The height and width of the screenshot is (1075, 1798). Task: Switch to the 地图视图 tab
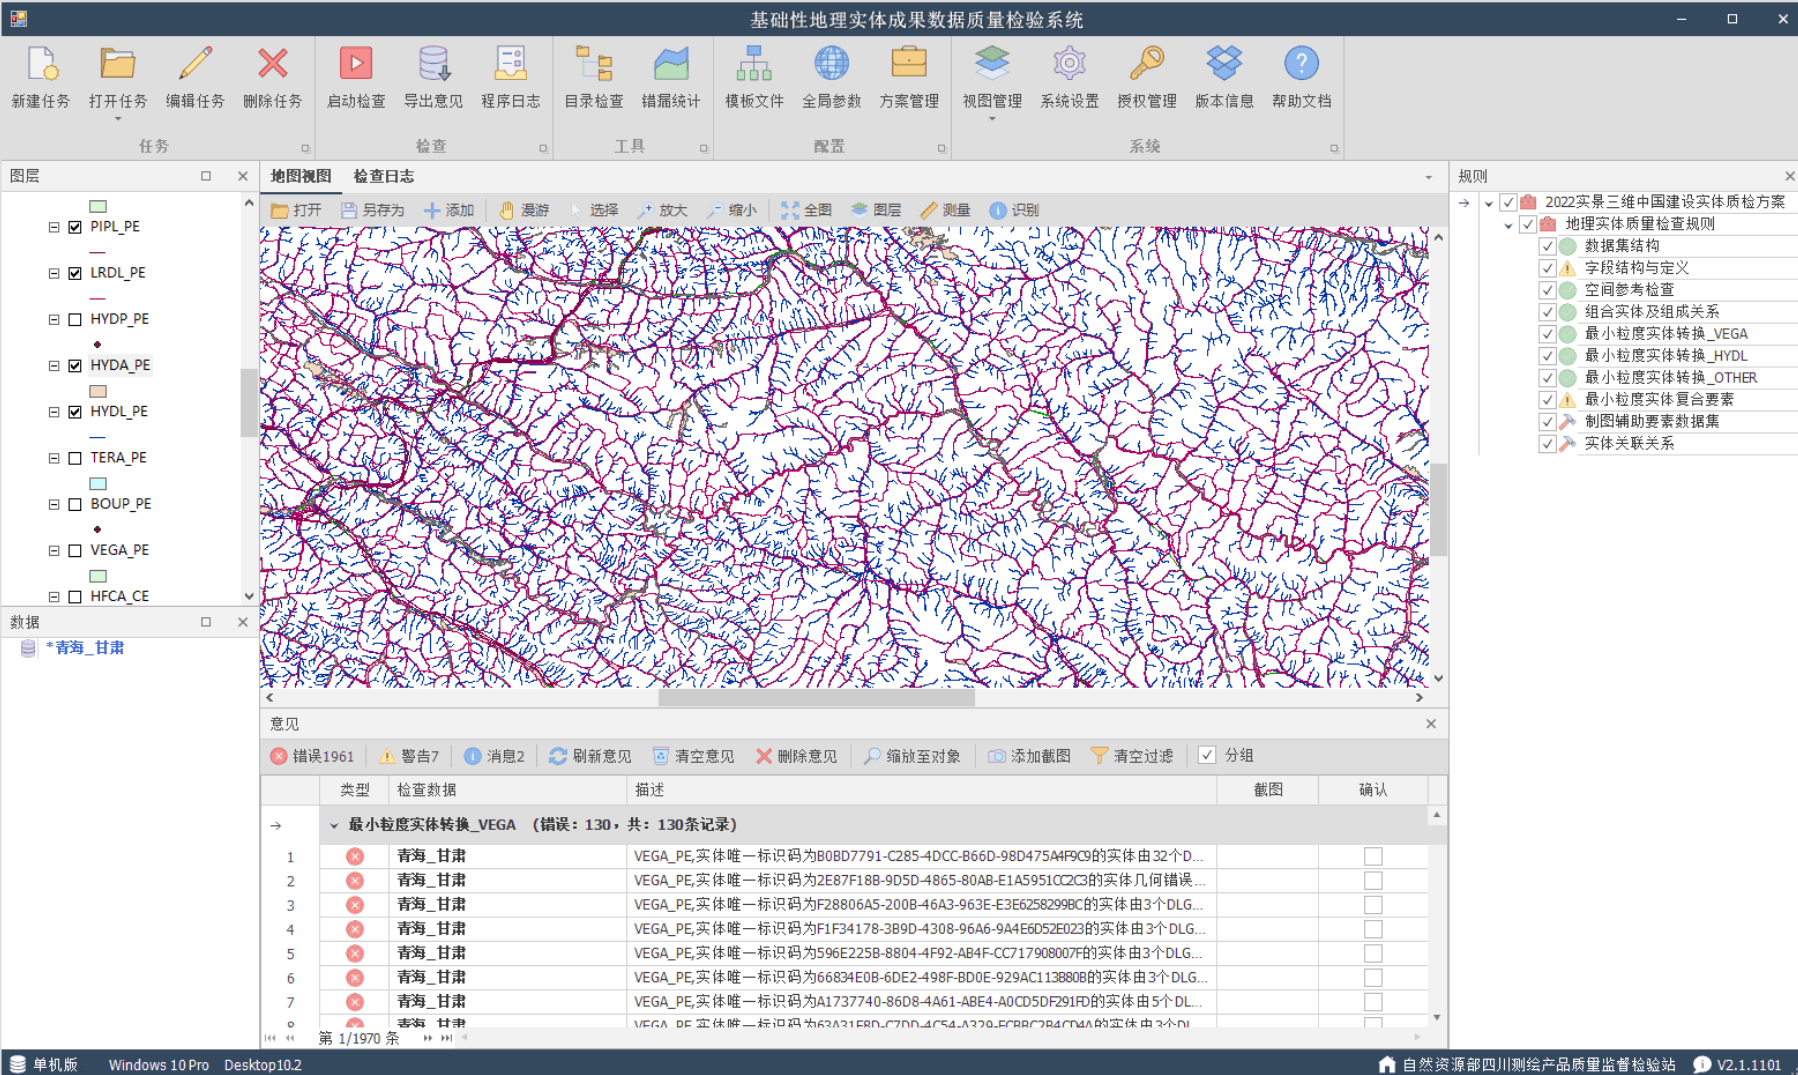point(300,176)
